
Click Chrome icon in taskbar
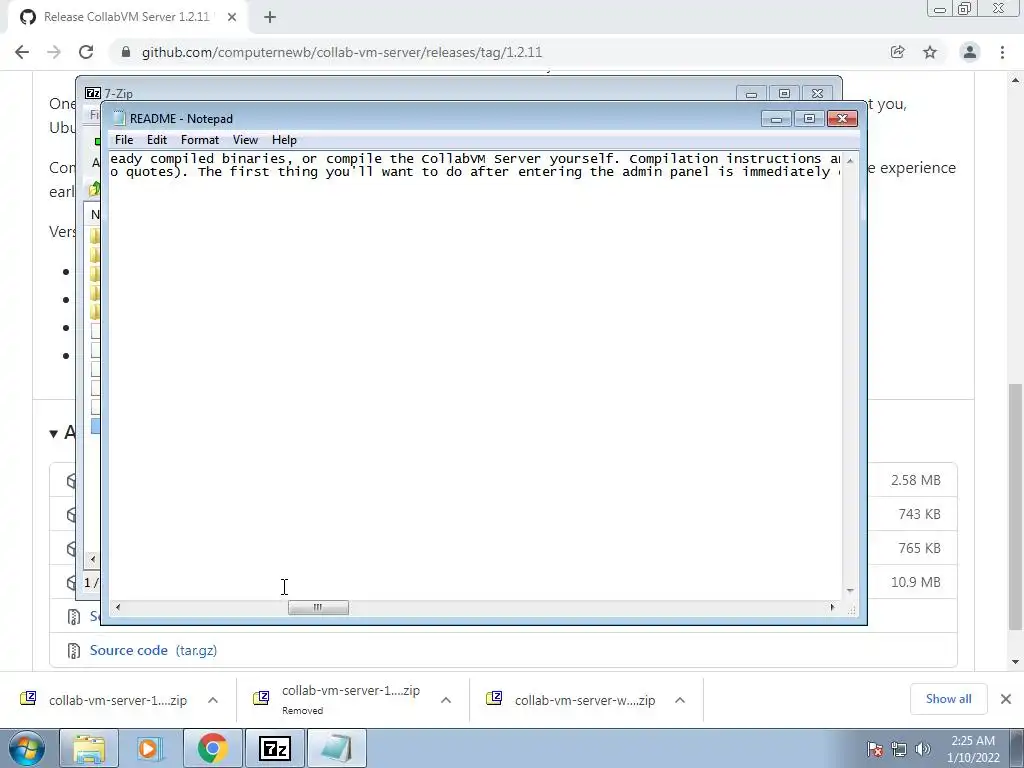(x=212, y=748)
